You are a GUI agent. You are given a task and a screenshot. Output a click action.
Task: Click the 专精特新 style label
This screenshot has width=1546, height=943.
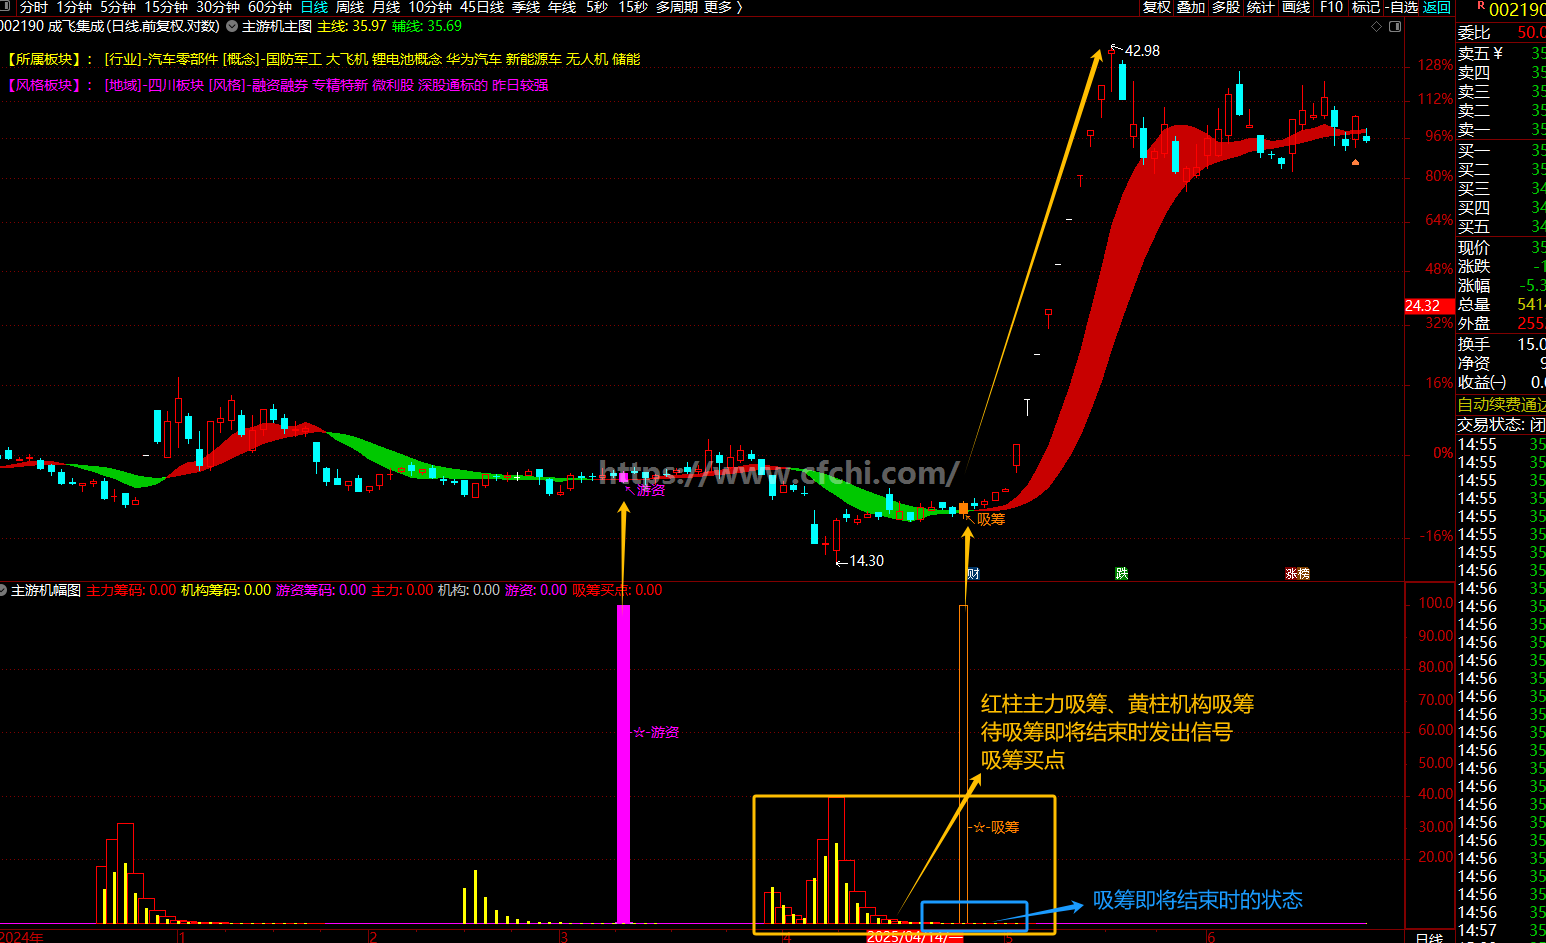point(340,85)
